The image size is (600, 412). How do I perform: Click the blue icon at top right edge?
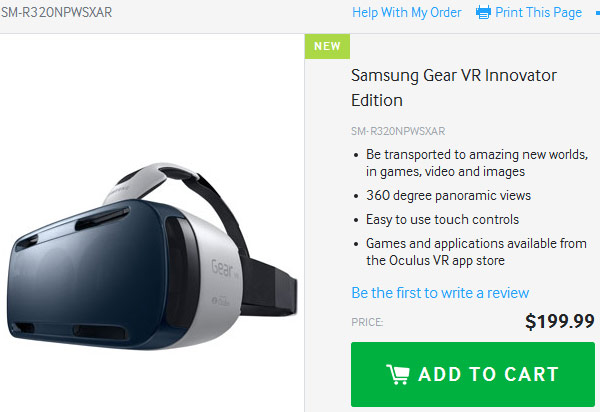597,13
